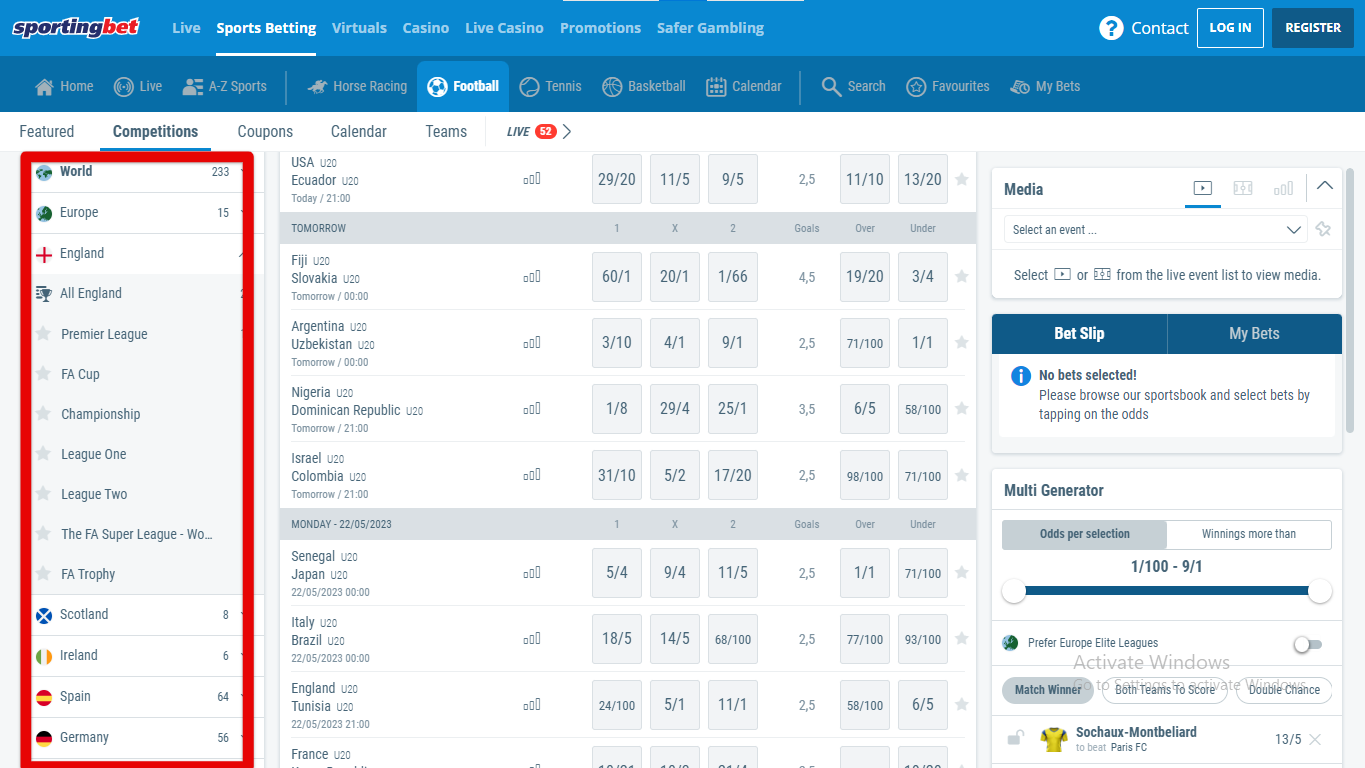
Task: Select Tennis sport
Action: [551, 86]
